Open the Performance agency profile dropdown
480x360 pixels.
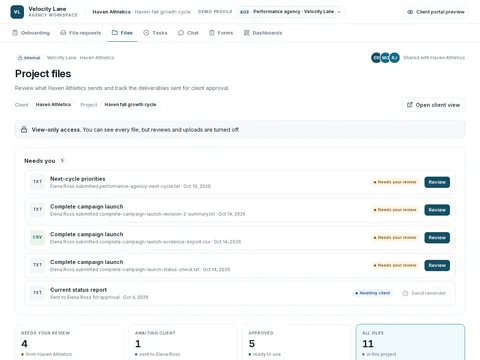click(291, 12)
